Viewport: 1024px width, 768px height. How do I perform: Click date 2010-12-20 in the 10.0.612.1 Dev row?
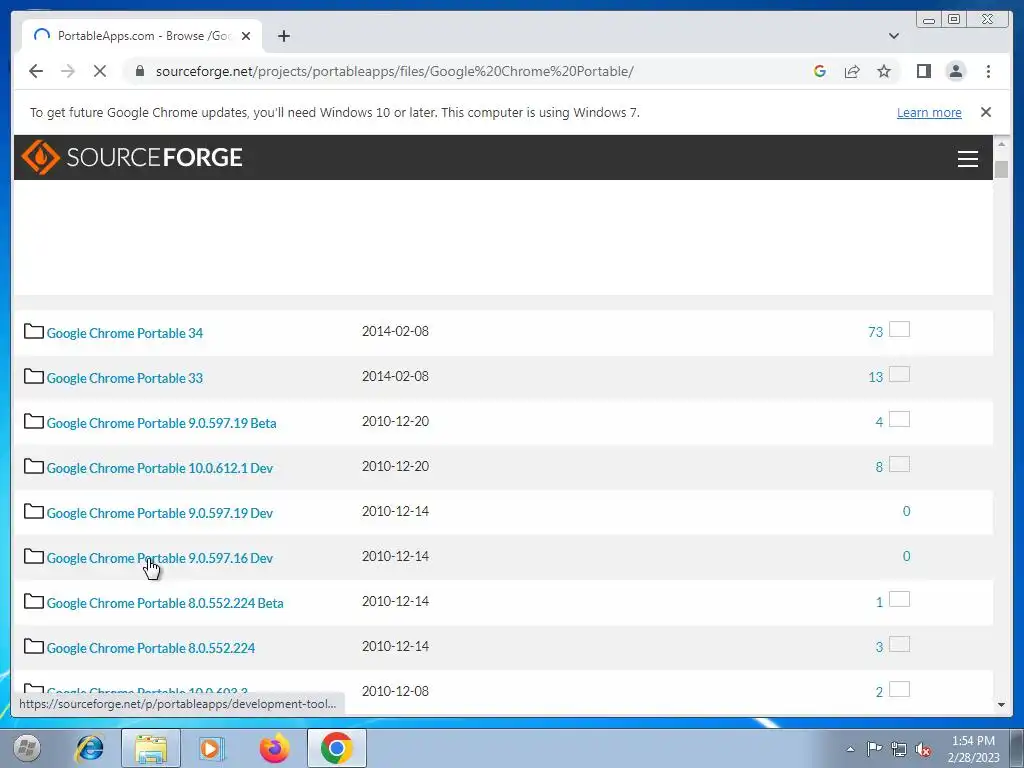(x=395, y=466)
